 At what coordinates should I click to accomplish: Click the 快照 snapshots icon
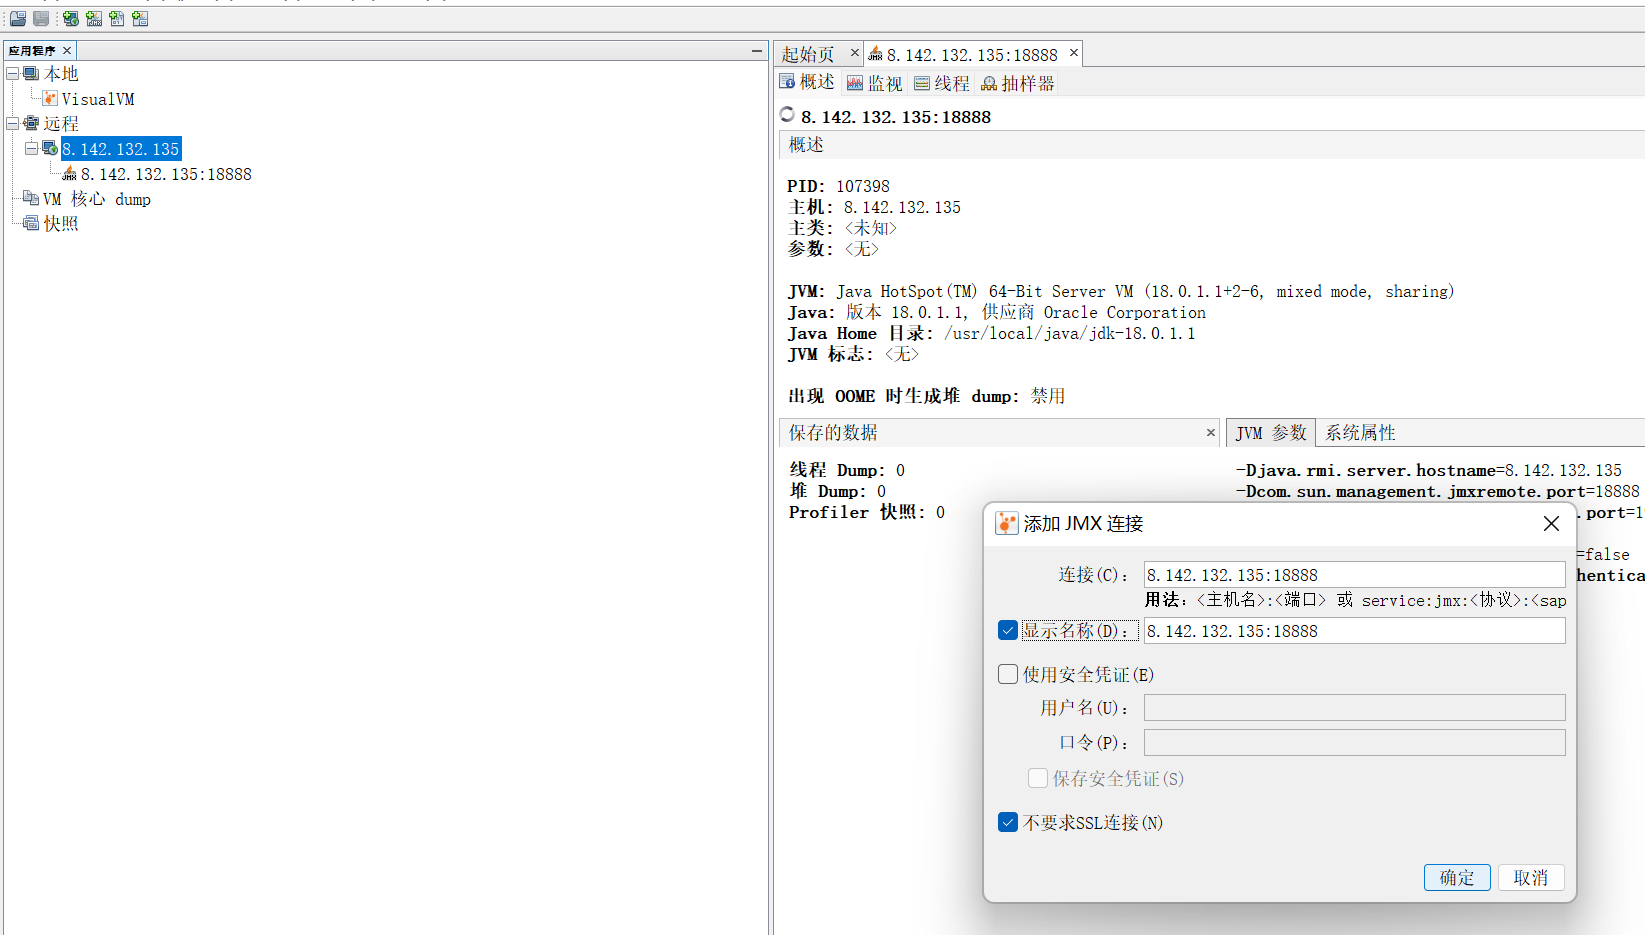pyautogui.click(x=31, y=223)
